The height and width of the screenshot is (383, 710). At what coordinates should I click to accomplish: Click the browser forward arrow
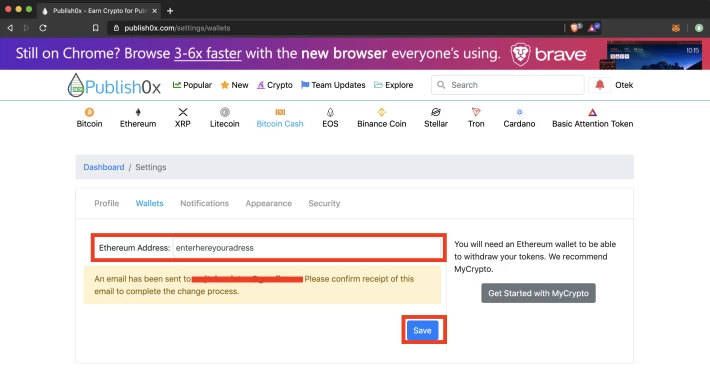coord(26,28)
